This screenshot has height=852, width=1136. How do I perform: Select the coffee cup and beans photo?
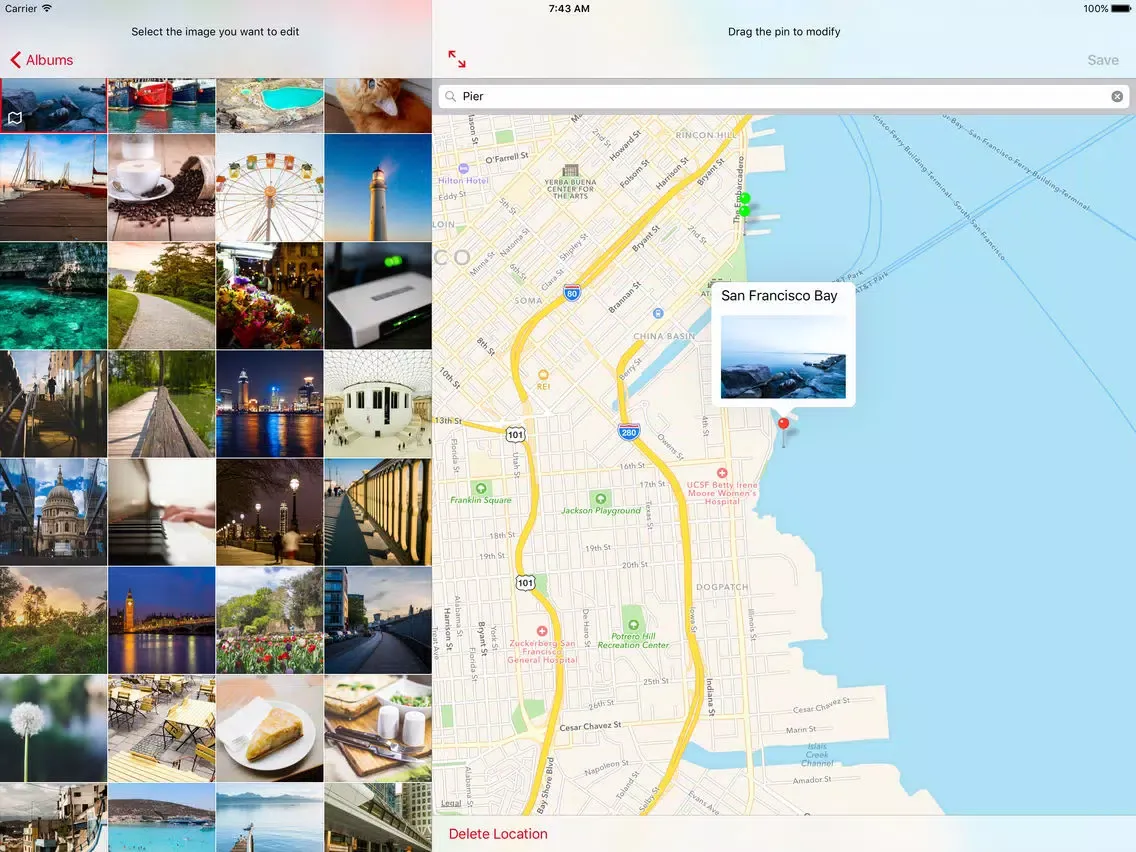(x=162, y=188)
